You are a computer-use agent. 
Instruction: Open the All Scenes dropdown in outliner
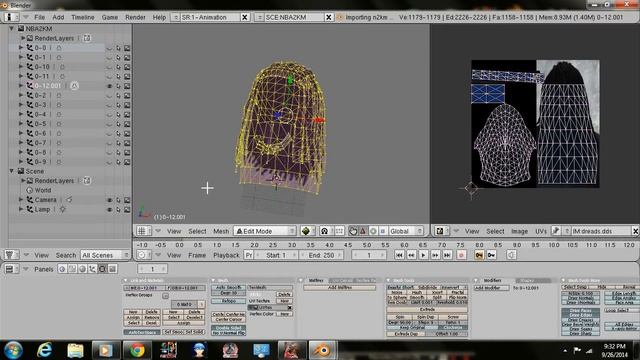click(105, 255)
